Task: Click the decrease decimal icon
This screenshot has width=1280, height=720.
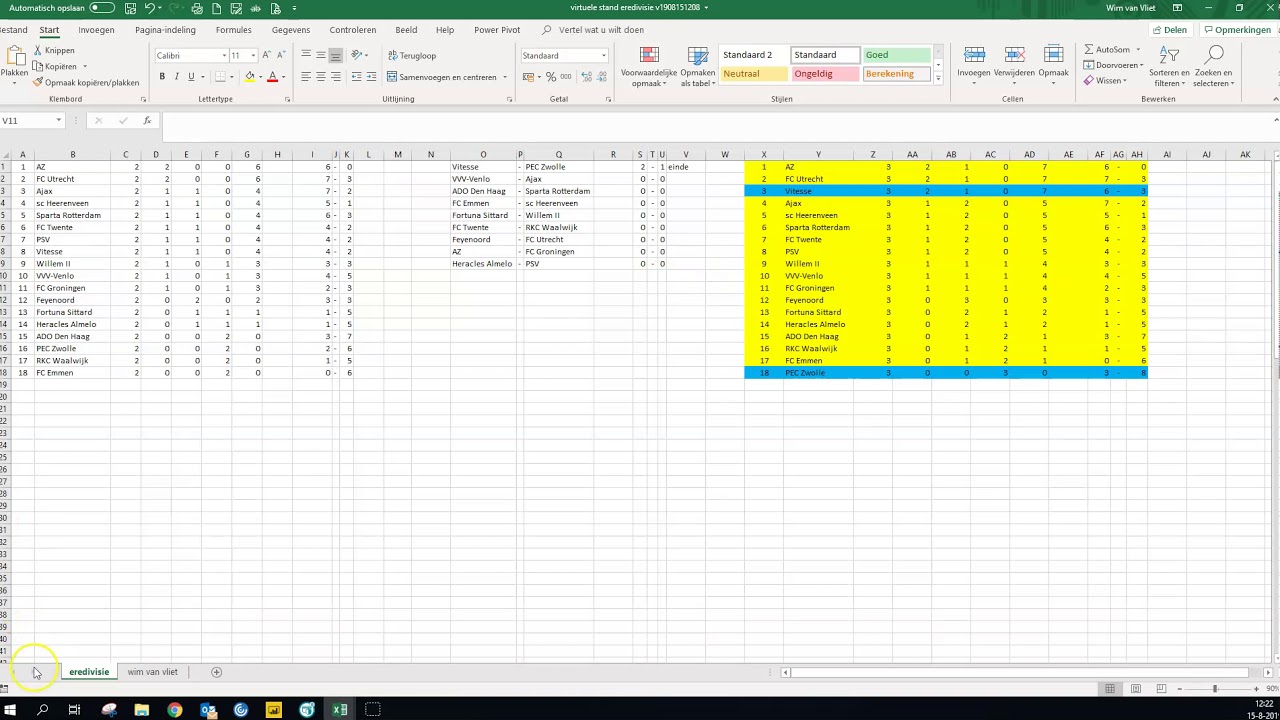Action: (x=599, y=77)
